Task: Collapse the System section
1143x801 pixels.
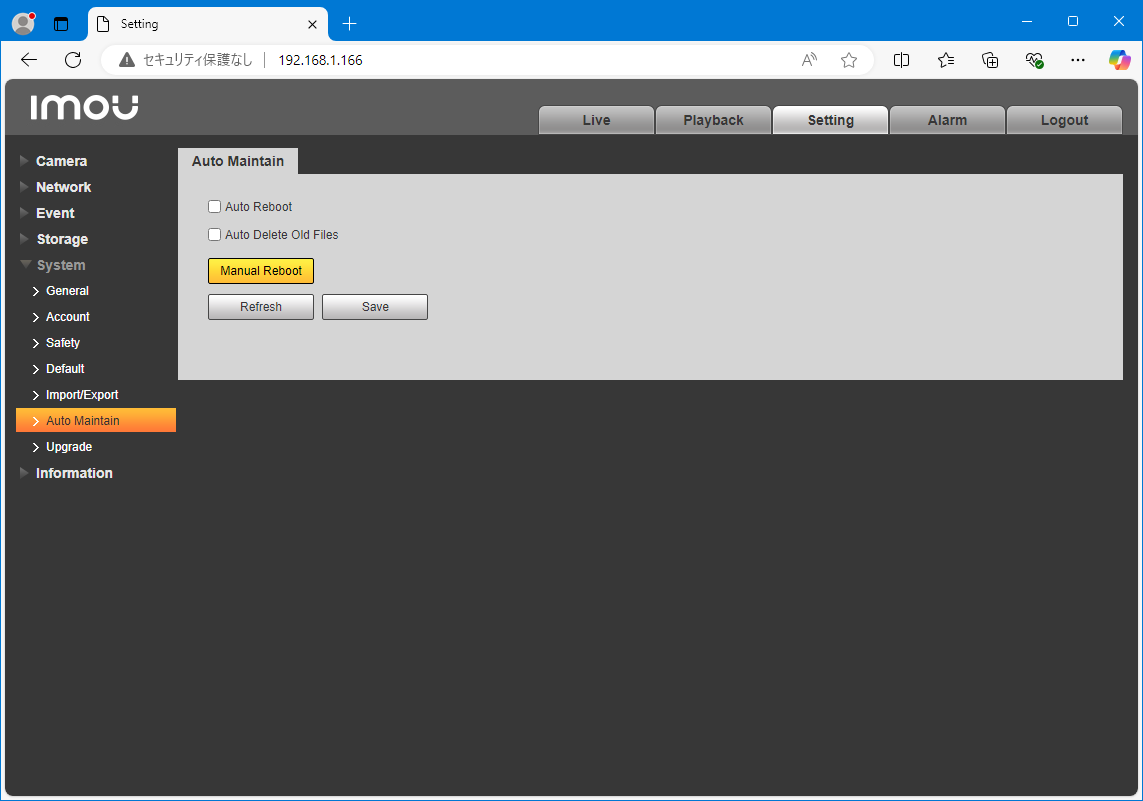Action: pos(61,265)
